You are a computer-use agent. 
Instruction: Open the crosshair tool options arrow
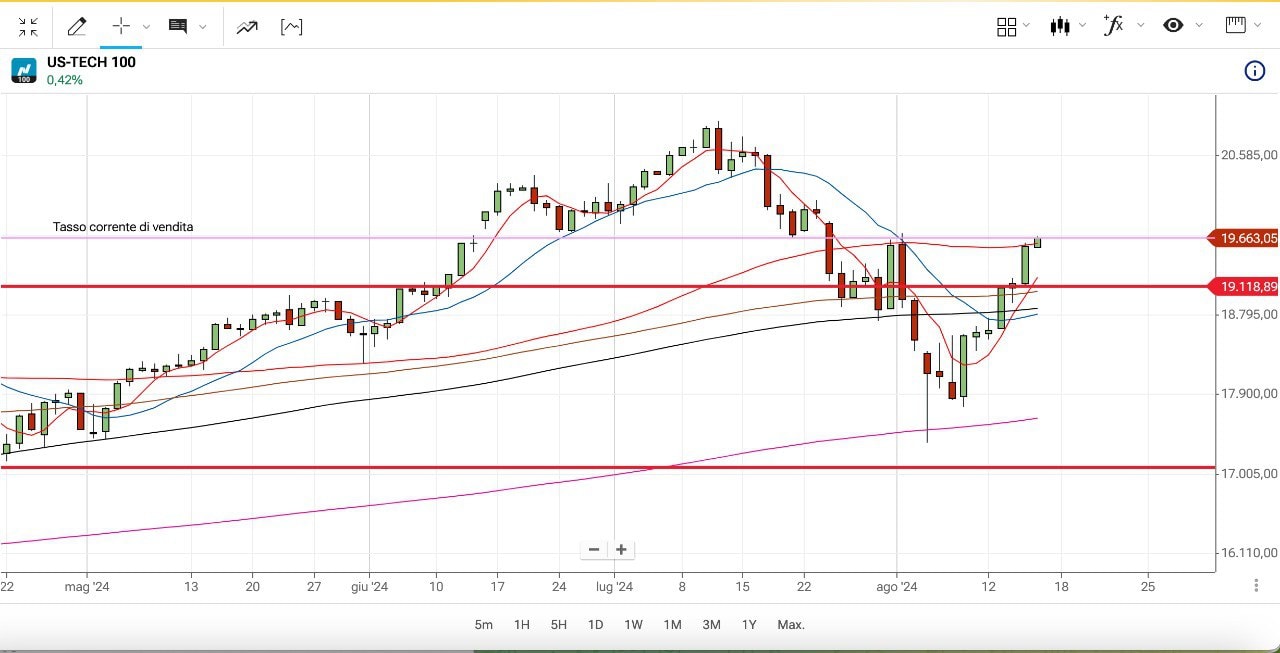tap(146, 27)
